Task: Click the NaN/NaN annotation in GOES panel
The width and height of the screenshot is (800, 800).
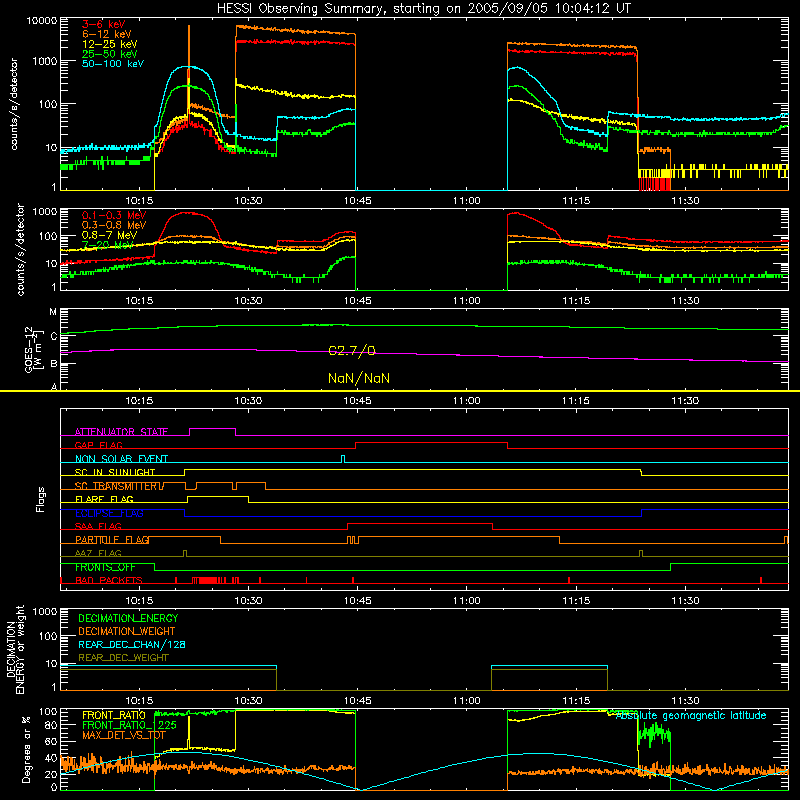Action: tap(359, 379)
